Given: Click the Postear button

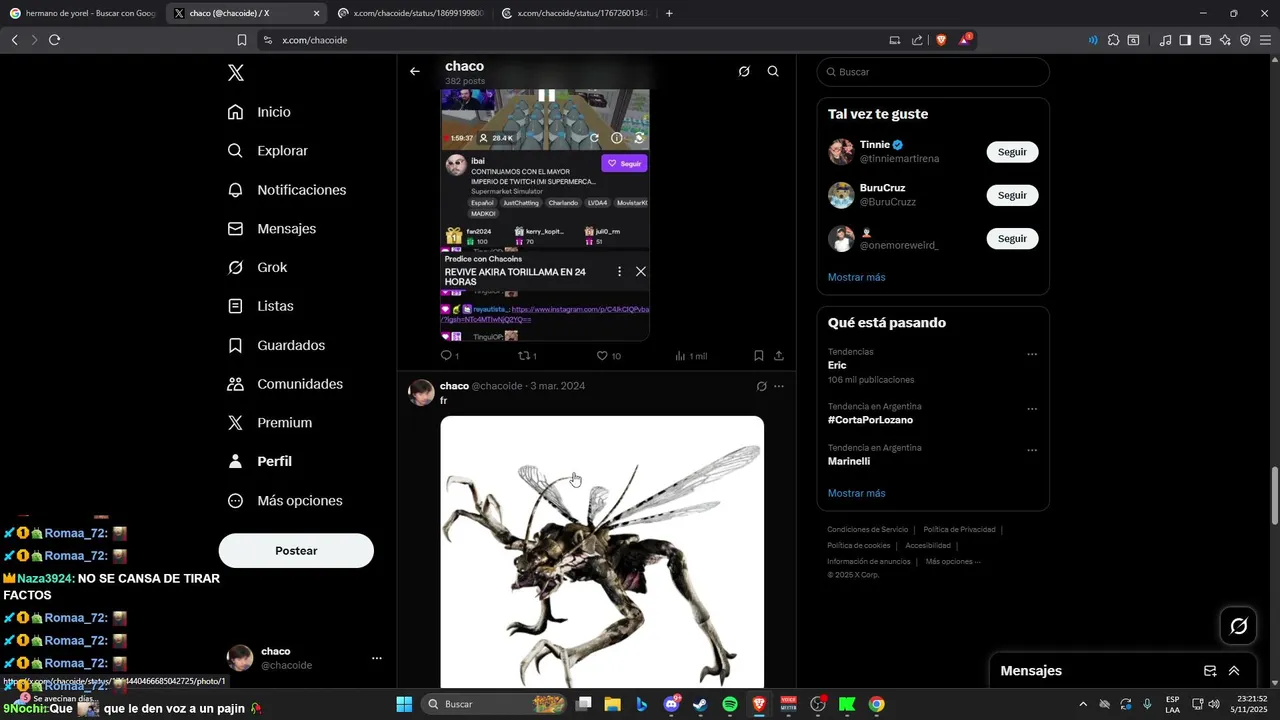Looking at the screenshot, I should pos(296,551).
